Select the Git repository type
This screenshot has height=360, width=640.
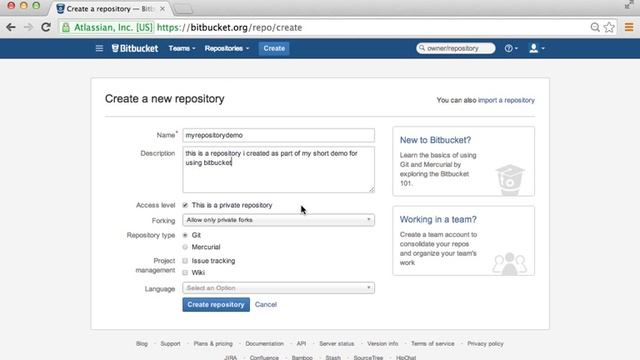tap(185, 235)
